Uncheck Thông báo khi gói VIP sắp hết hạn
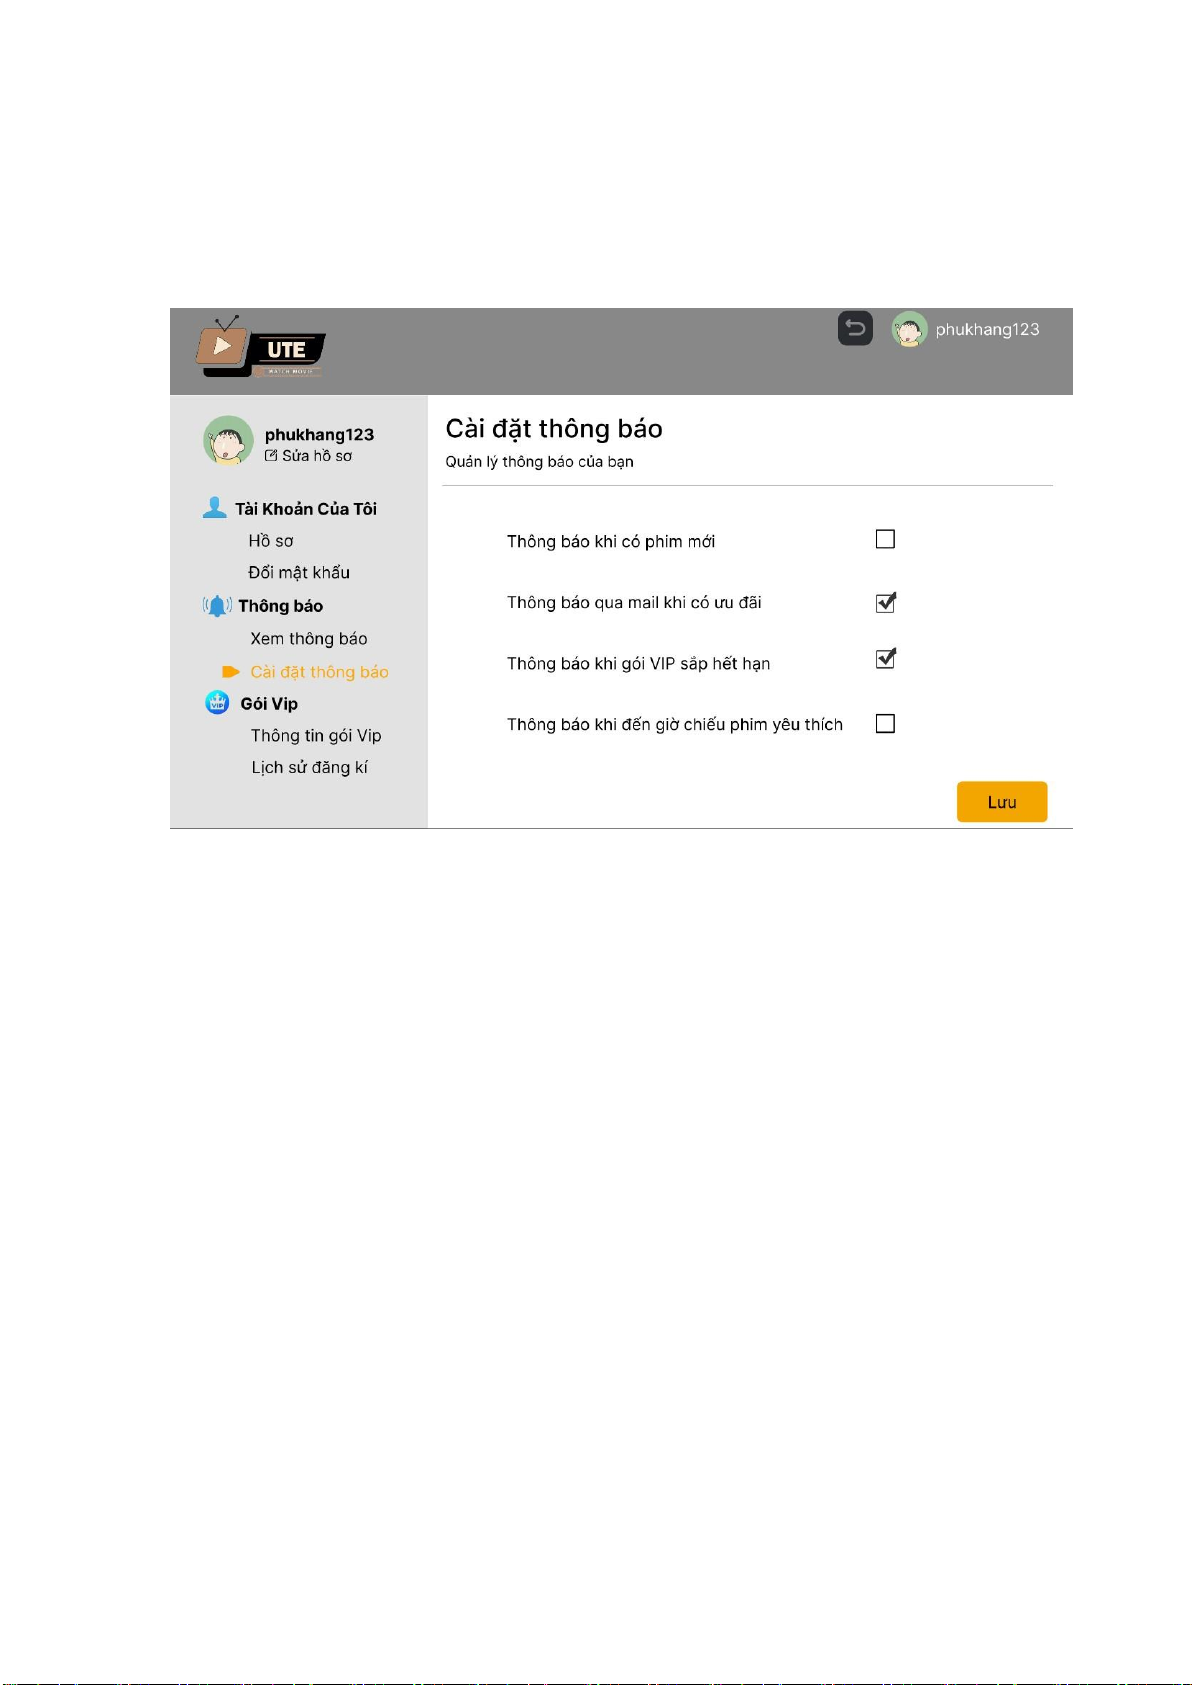The height and width of the screenshot is (1685, 1192). pyautogui.click(x=886, y=659)
